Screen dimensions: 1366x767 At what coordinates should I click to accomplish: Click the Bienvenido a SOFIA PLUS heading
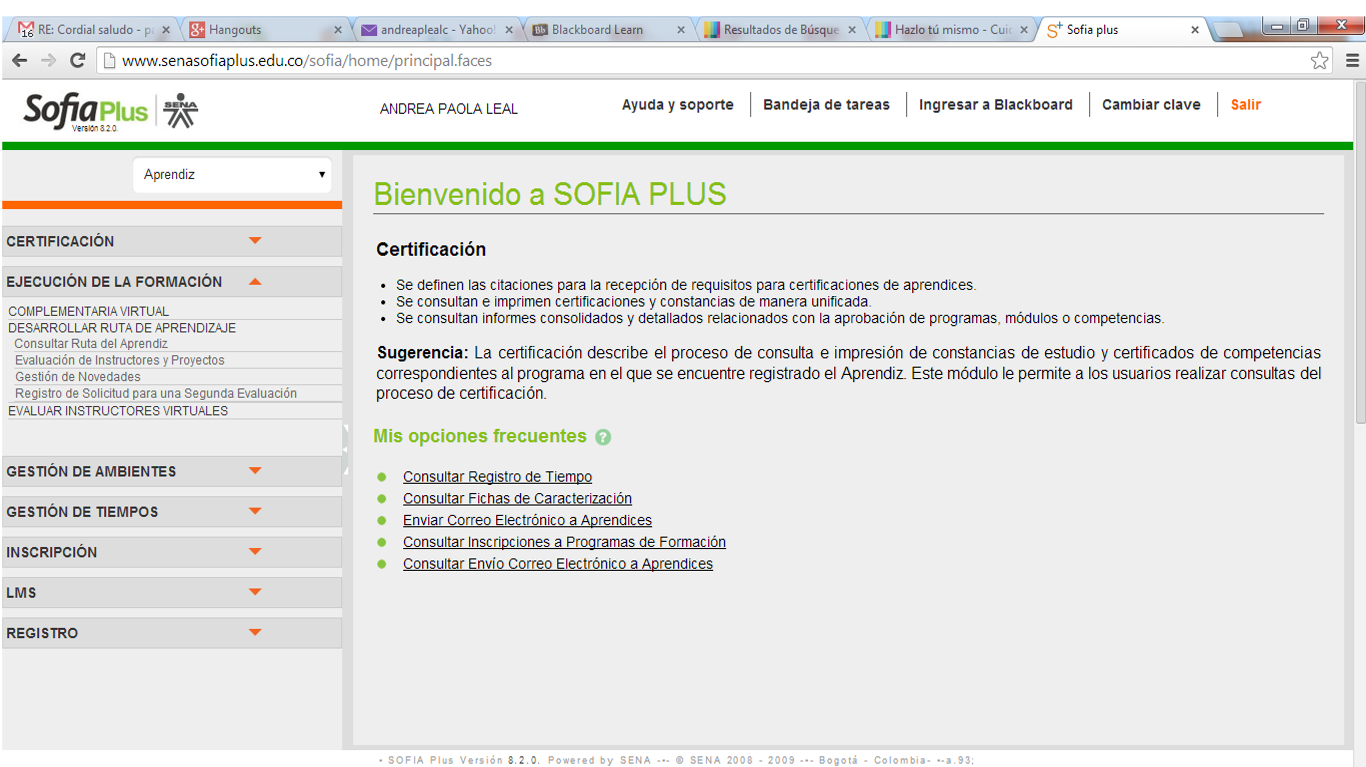pos(550,194)
